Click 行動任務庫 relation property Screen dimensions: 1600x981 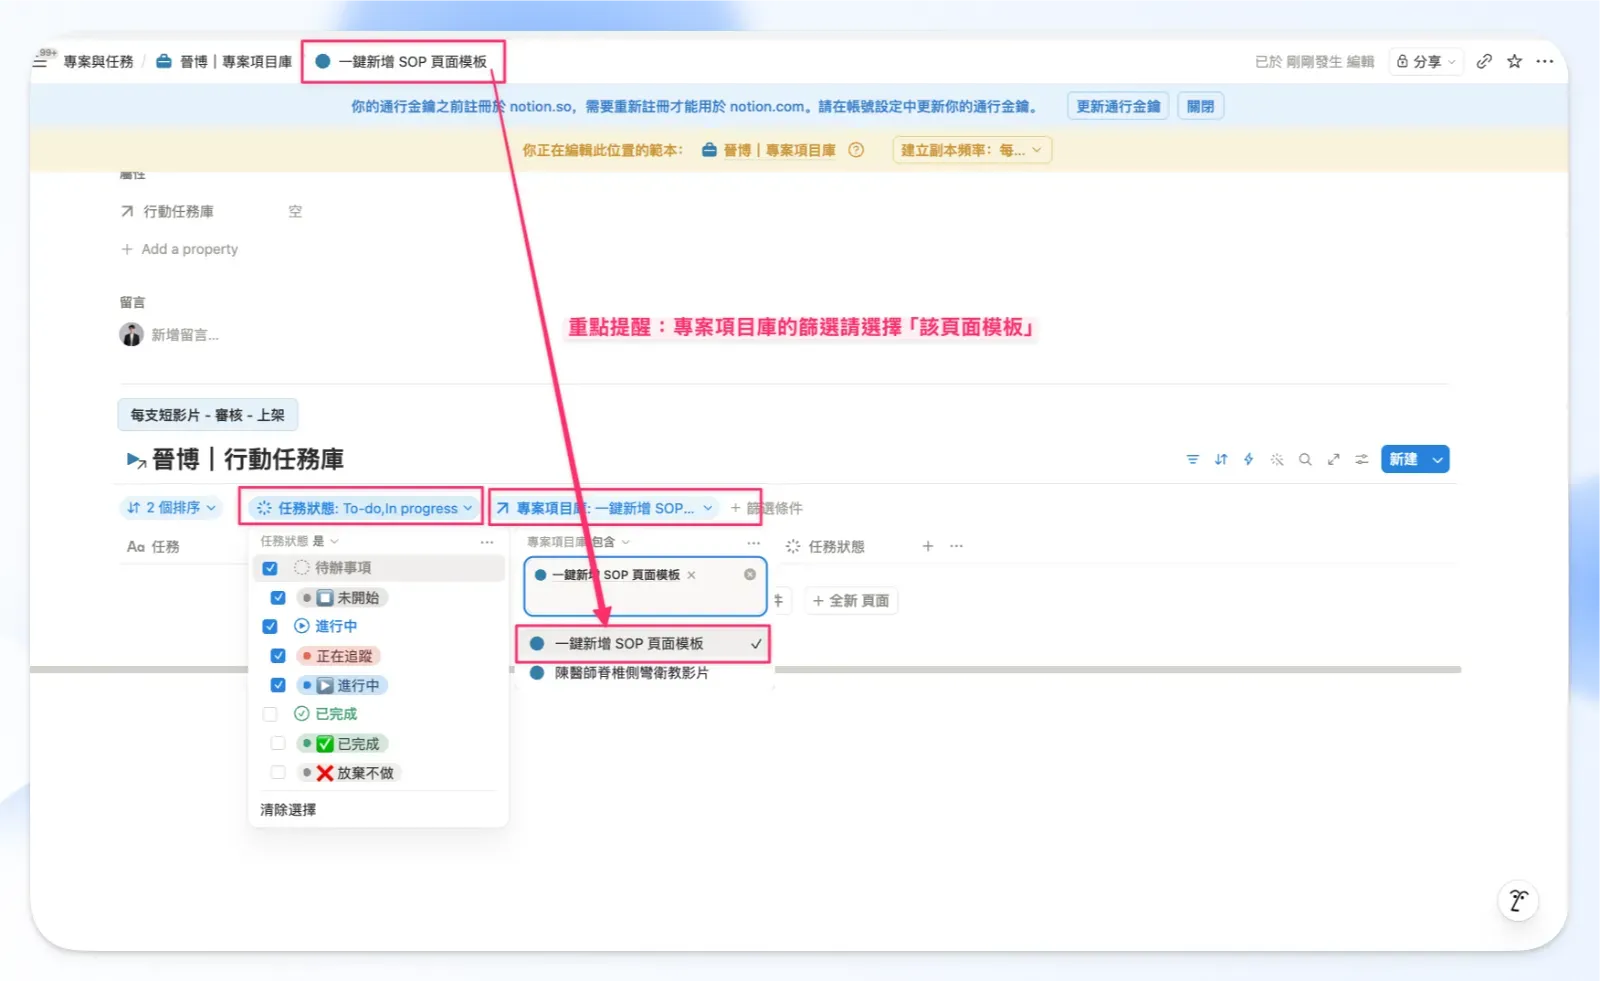[x=167, y=211]
